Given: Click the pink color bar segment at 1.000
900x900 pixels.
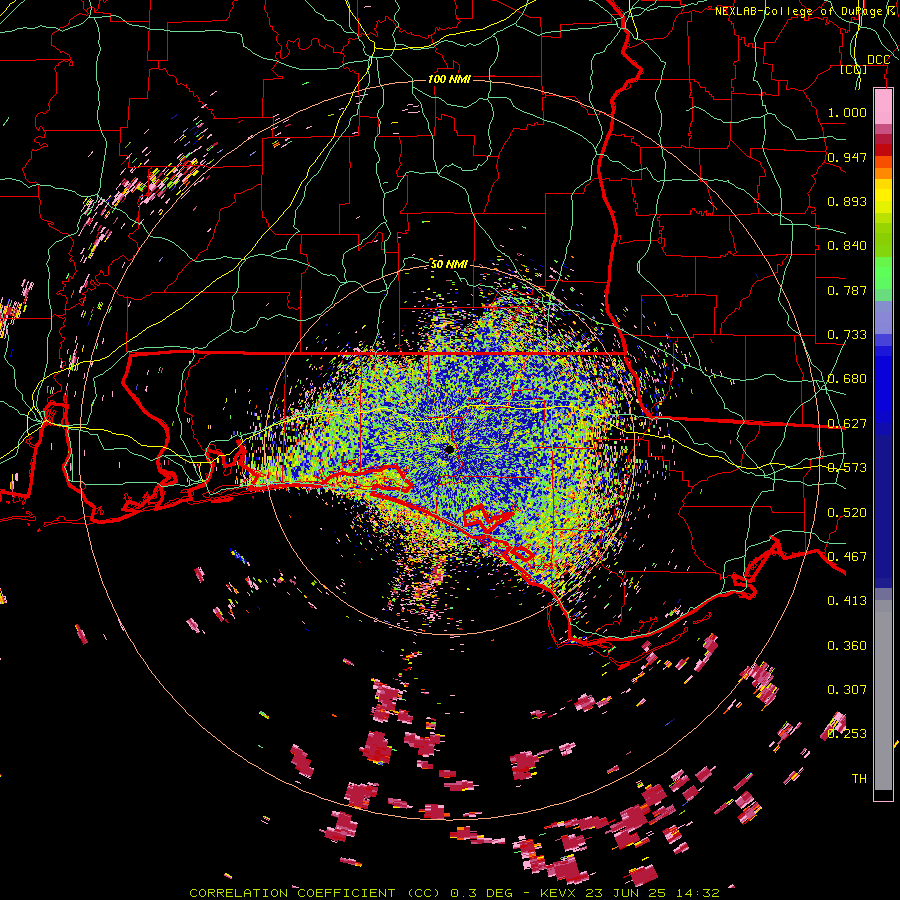Looking at the screenshot, I should pyautogui.click(x=883, y=107).
